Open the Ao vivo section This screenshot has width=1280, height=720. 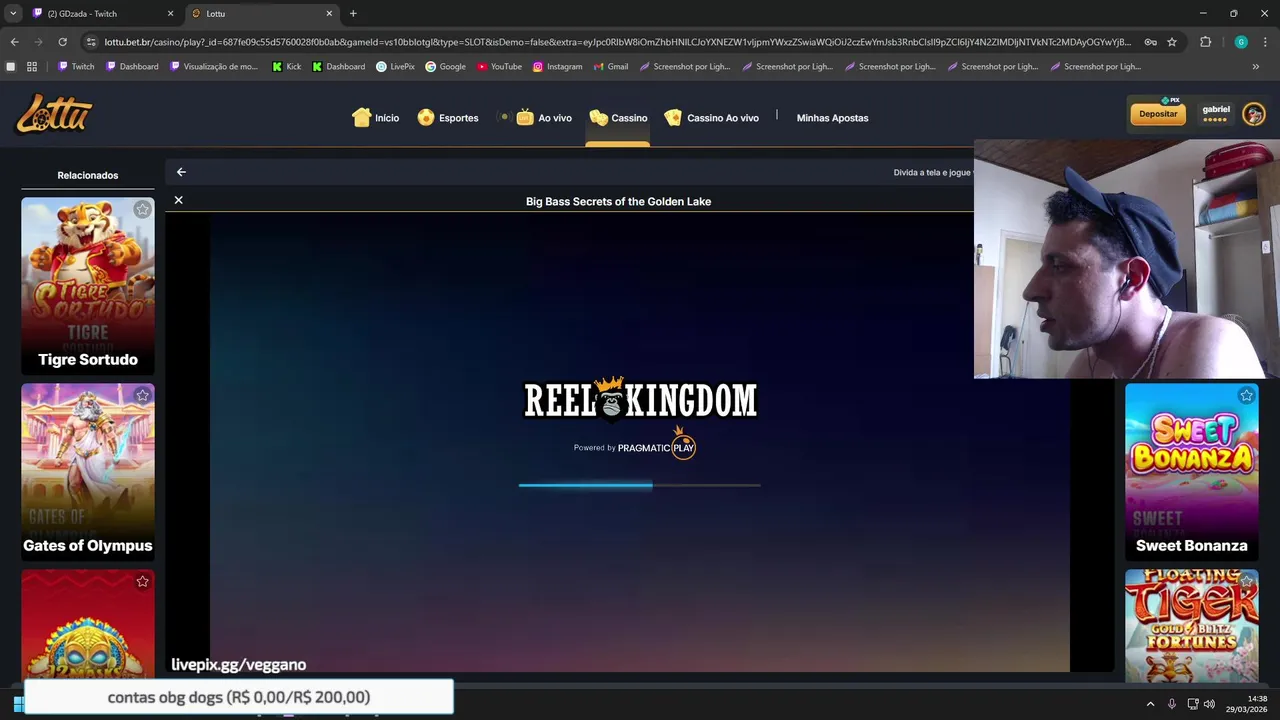click(x=544, y=118)
